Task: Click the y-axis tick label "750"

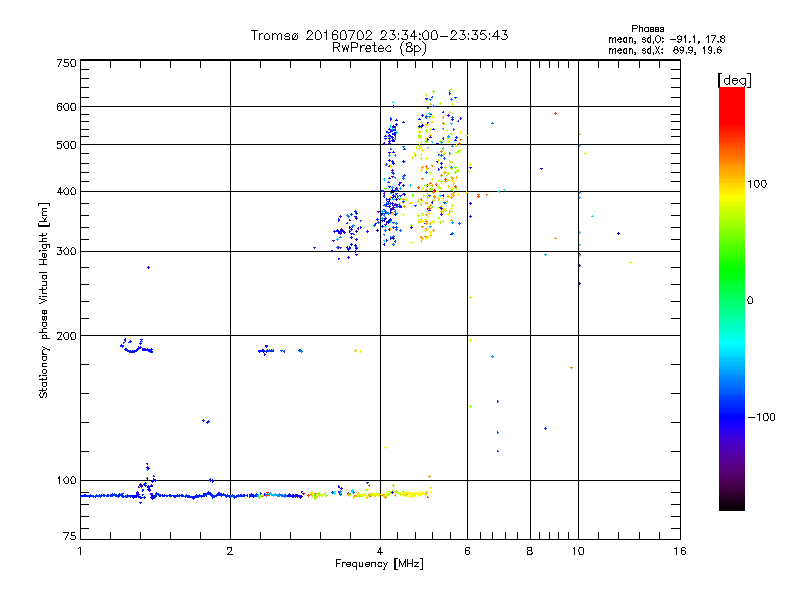Action: [66, 63]
